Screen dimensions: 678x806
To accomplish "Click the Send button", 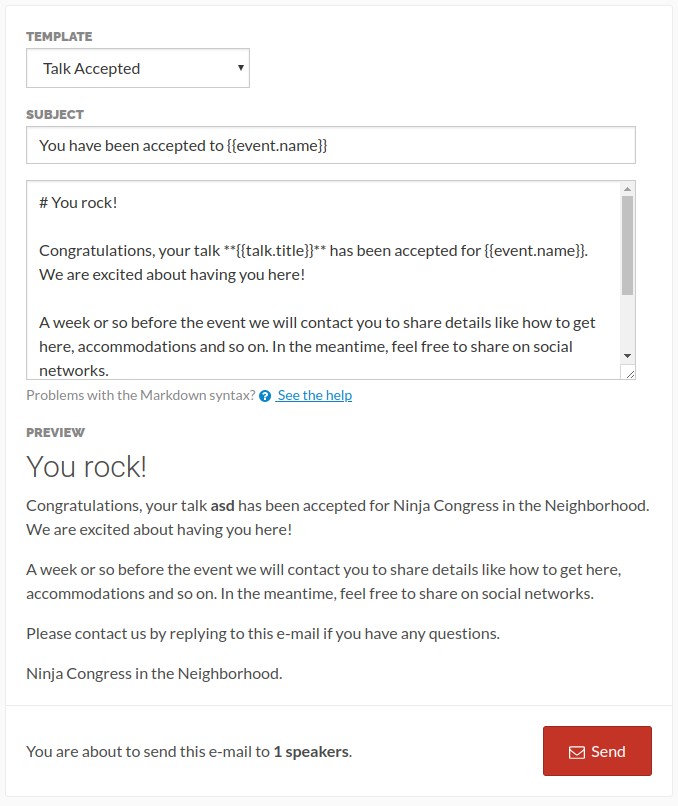I will [x=597, y=751].
